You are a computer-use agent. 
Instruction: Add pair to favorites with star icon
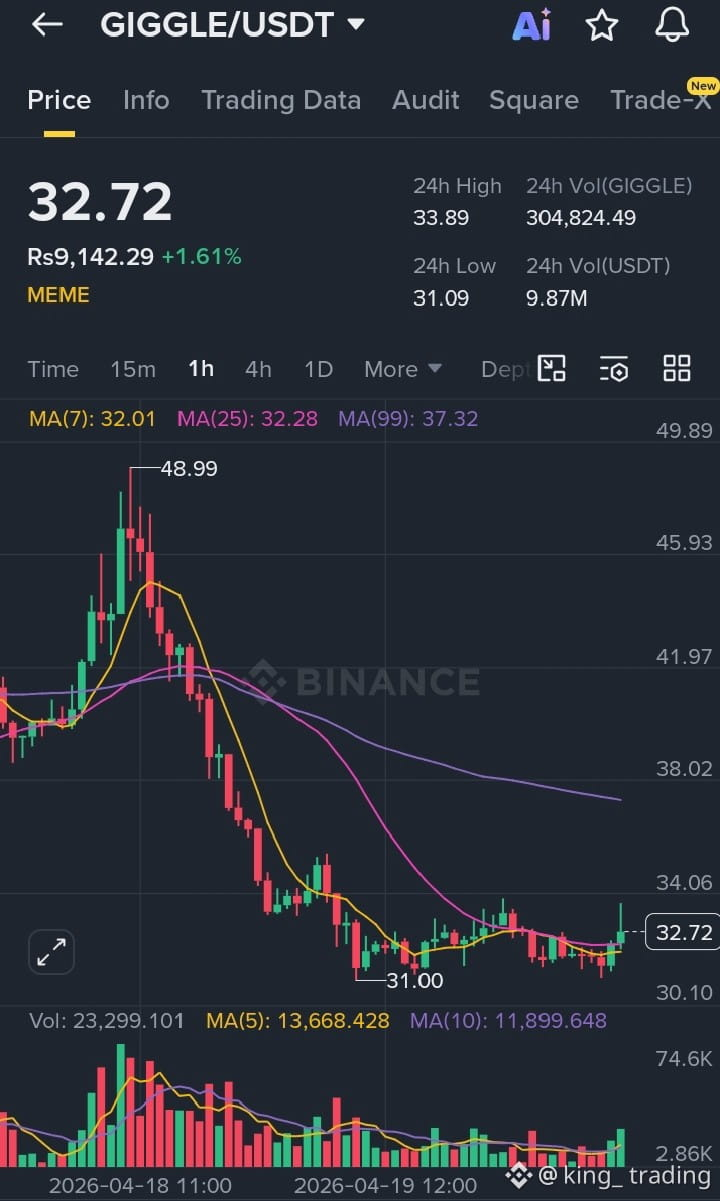[601, 26]
